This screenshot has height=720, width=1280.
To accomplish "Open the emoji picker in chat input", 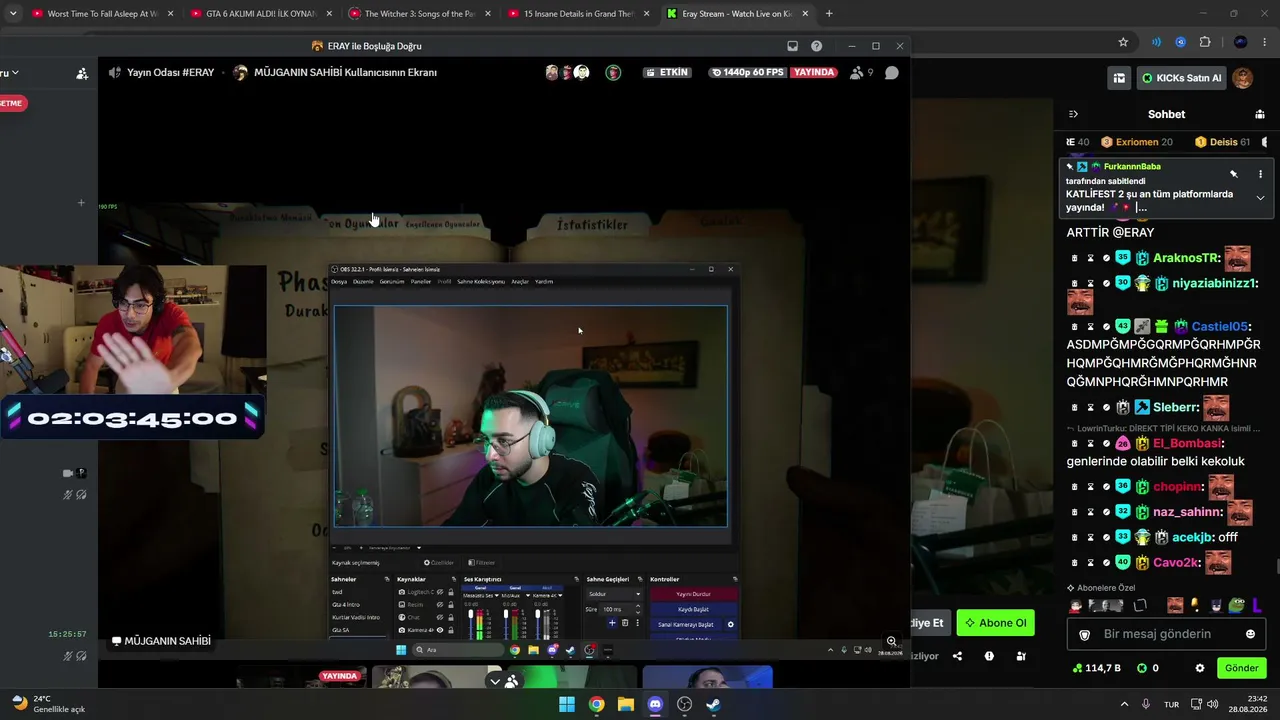I will (1250, 634).
